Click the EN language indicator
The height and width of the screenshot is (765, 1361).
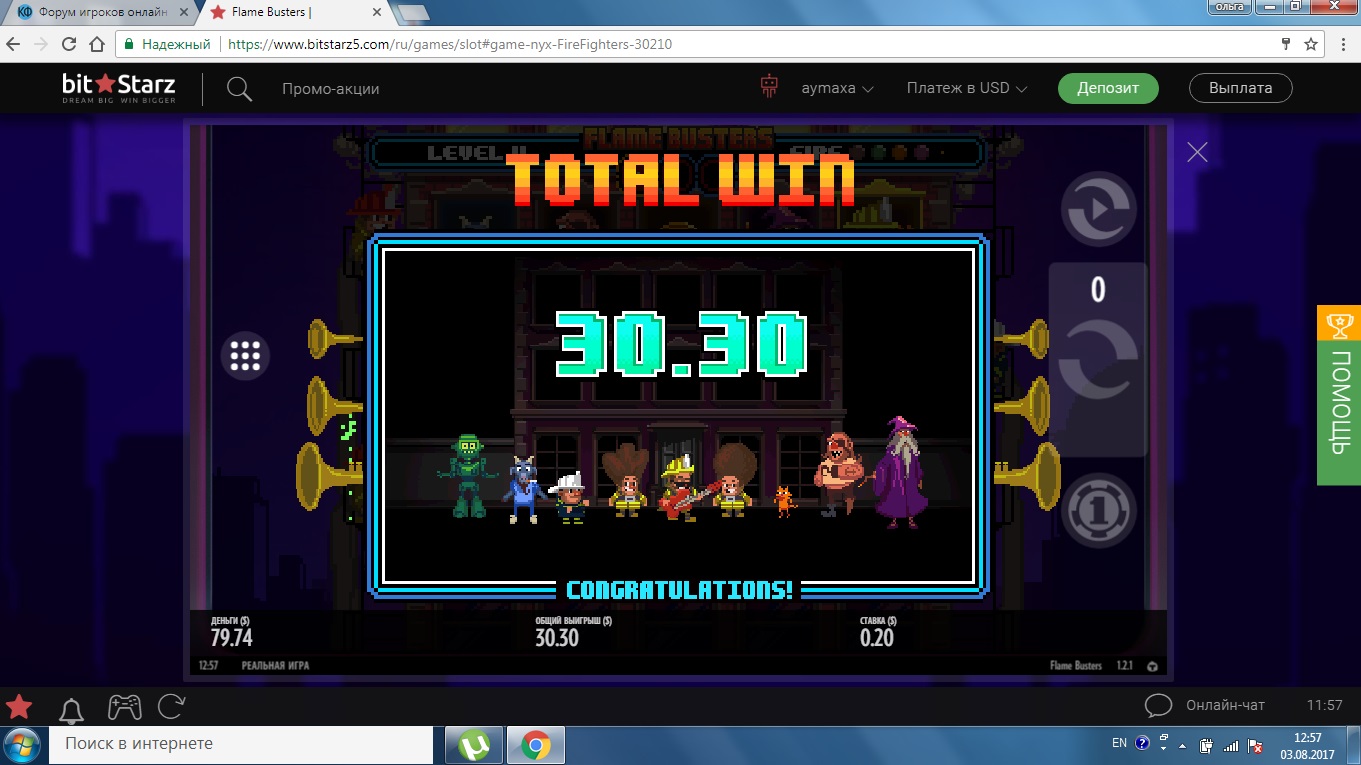[x=1120, y=744]
